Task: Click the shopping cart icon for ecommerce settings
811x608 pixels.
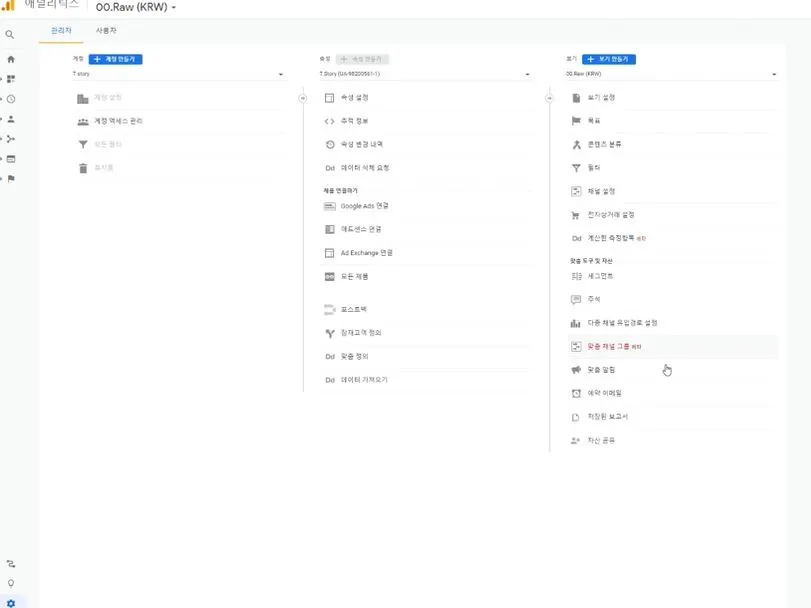Action: coord(575,215)
